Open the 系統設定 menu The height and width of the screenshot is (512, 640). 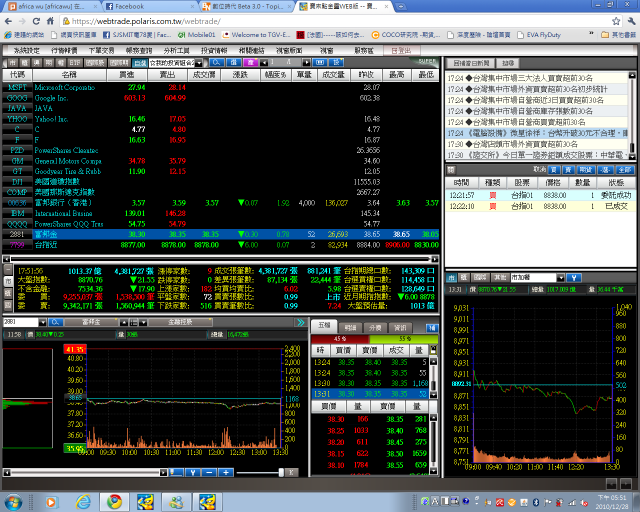click(27, 51)
